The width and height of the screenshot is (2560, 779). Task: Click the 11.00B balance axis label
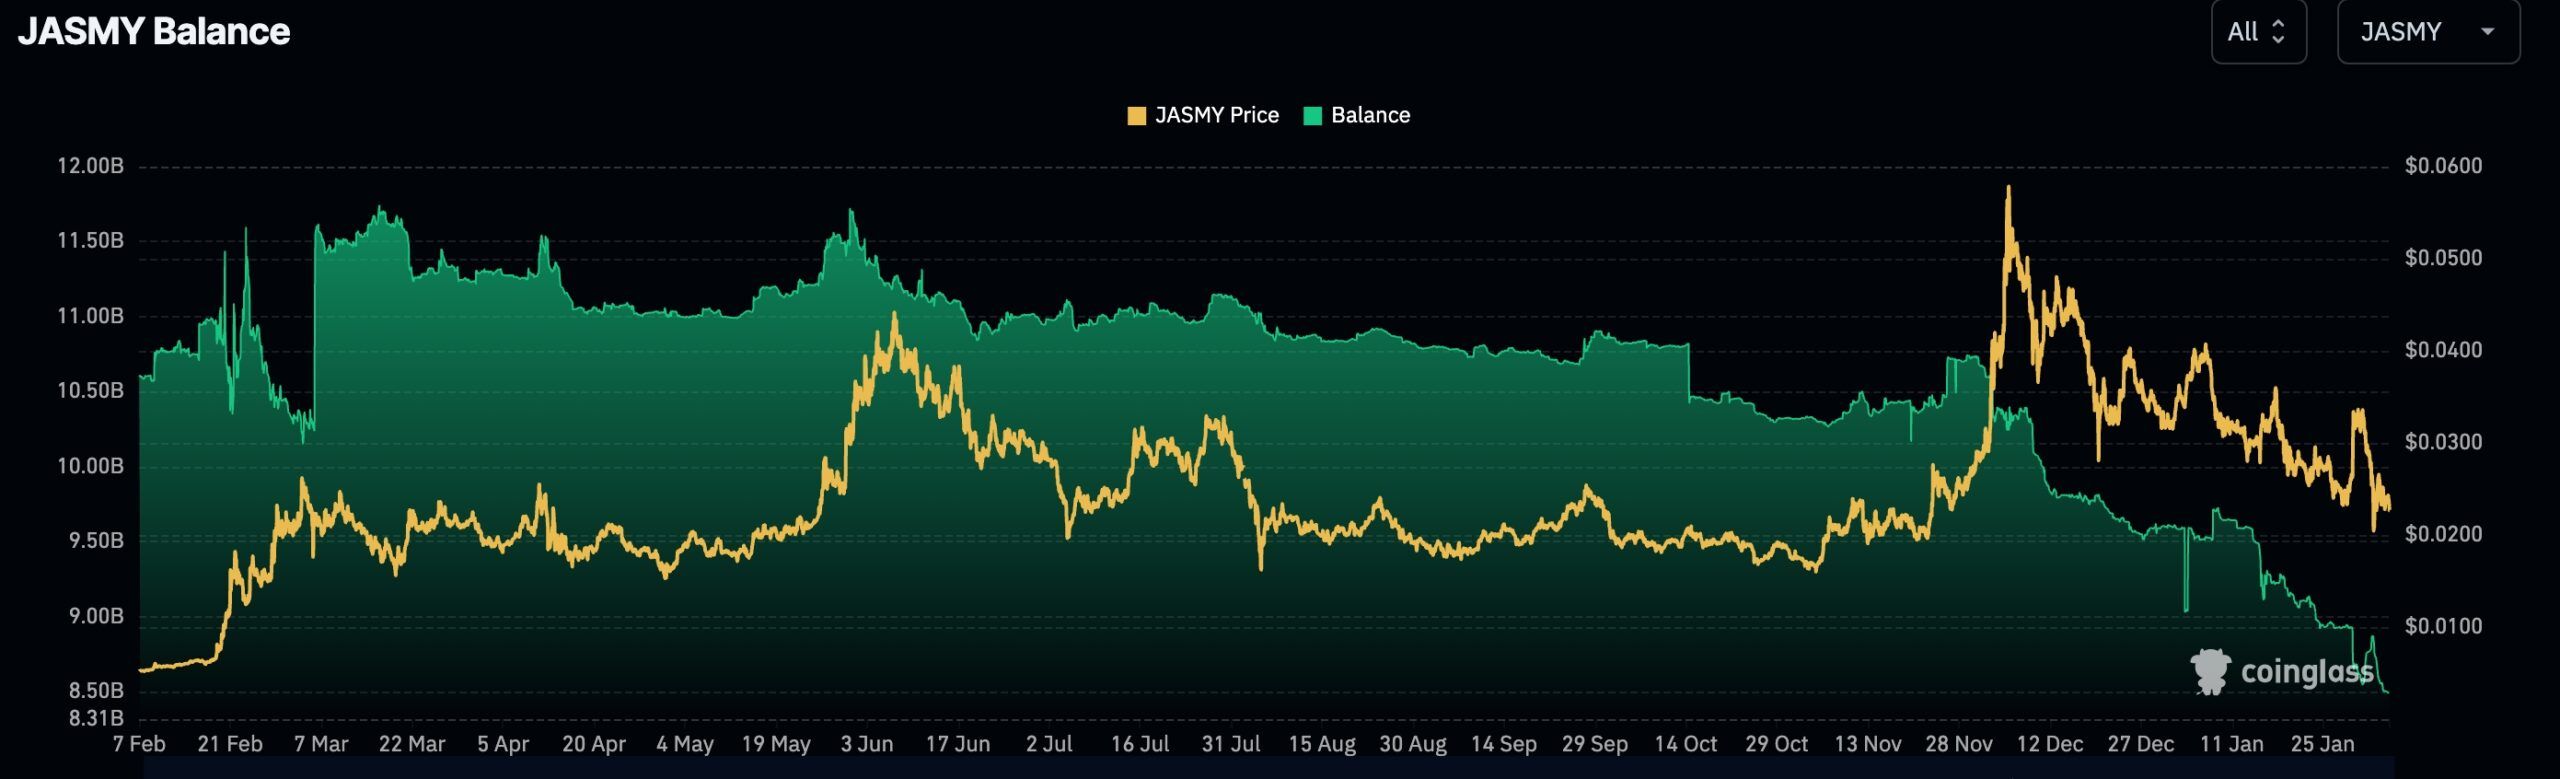coord(90,316)
